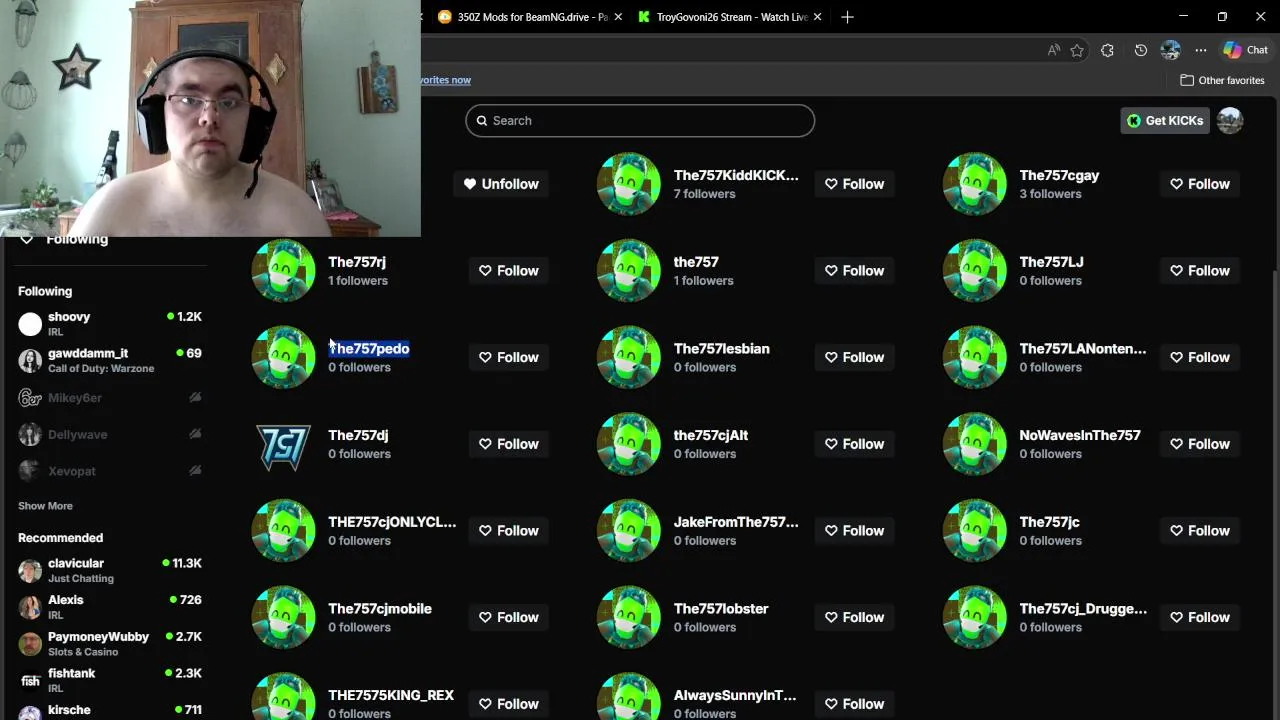The width and height of the screenshot is (1280, 720).
Task: Open offline channel Dellywave
Action: [x=110, y=435]
